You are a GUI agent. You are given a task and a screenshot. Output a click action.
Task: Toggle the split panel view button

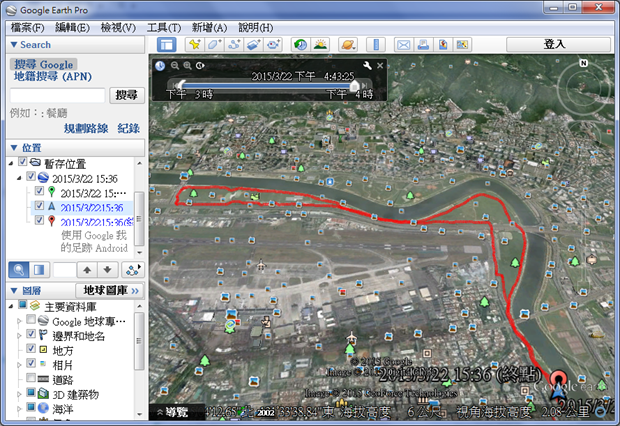[39, 270]
